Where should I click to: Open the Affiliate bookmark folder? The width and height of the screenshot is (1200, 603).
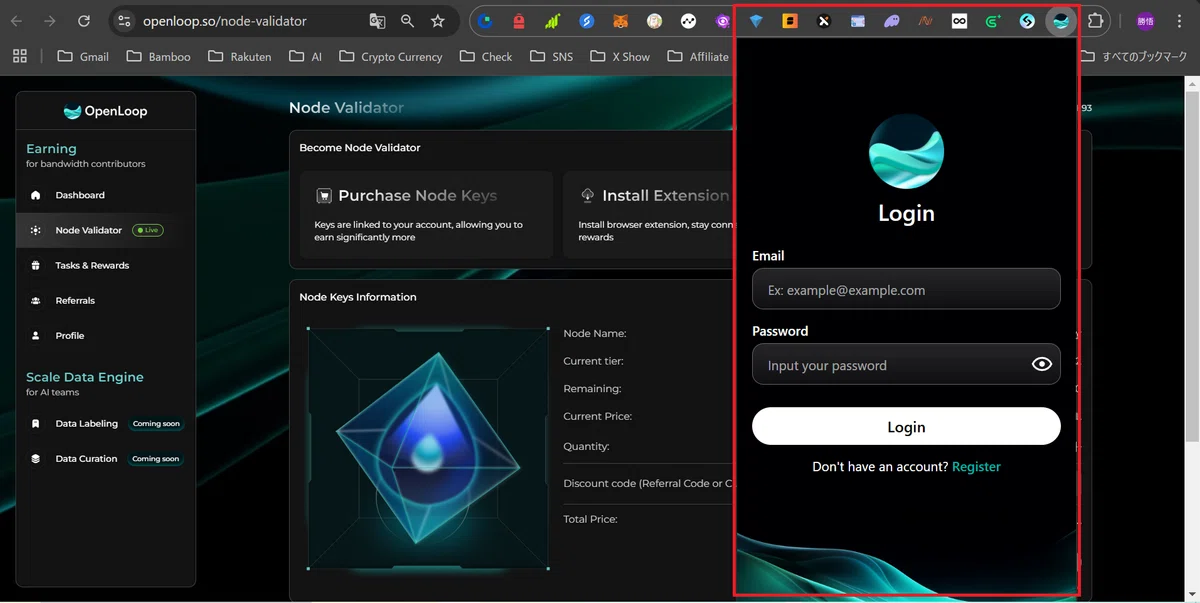(699, 57)
